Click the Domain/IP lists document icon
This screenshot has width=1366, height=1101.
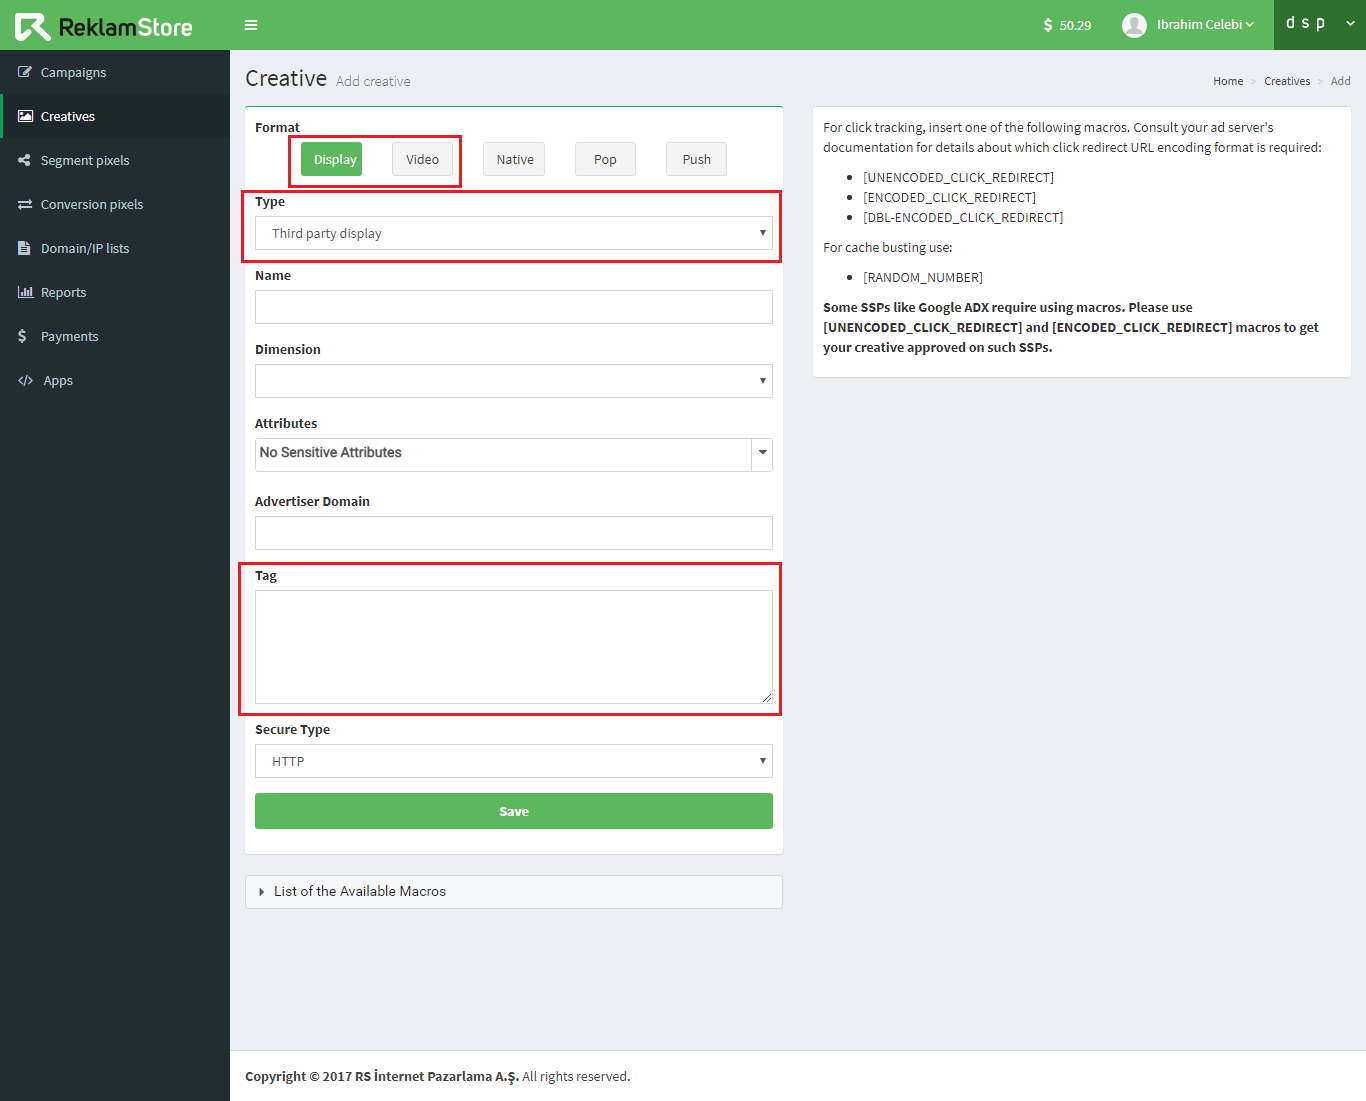pos(24,248)
